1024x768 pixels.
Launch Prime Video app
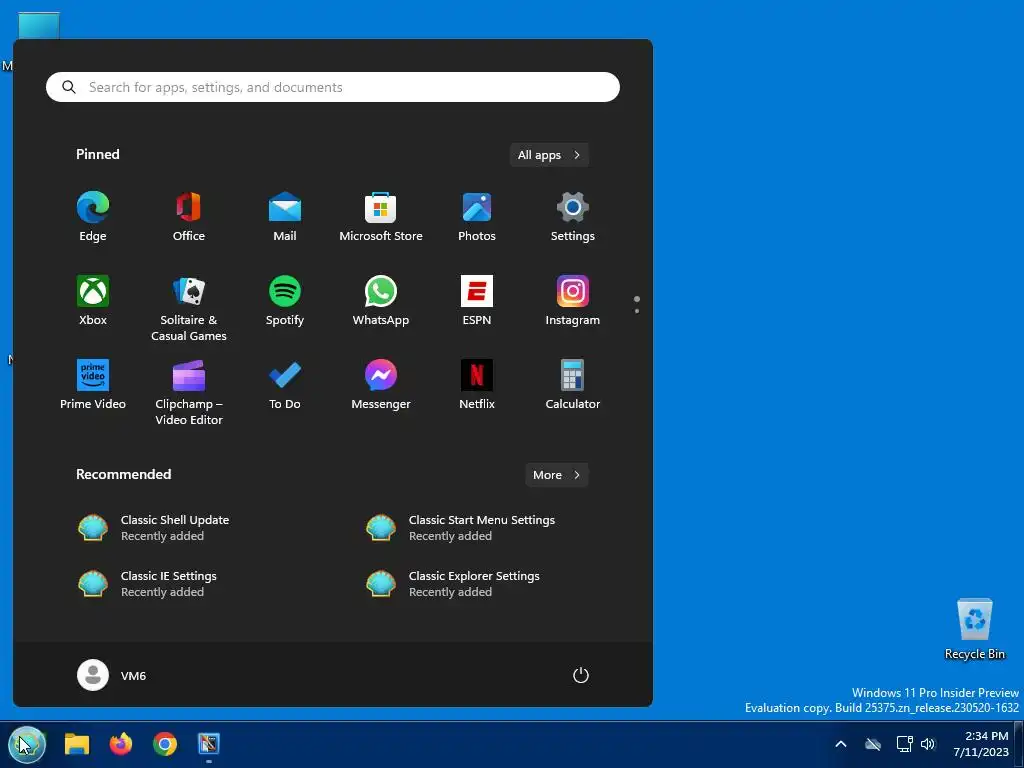(93, 385)
